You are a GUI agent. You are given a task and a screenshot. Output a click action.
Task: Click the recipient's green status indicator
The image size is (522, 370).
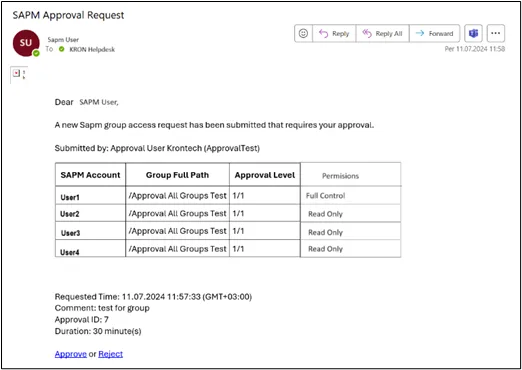pos(61,49)
